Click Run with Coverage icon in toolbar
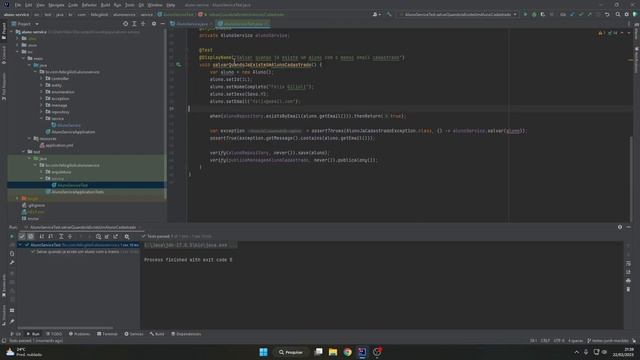640x360 pixels. pyautogui.click(x=543, y=14)
